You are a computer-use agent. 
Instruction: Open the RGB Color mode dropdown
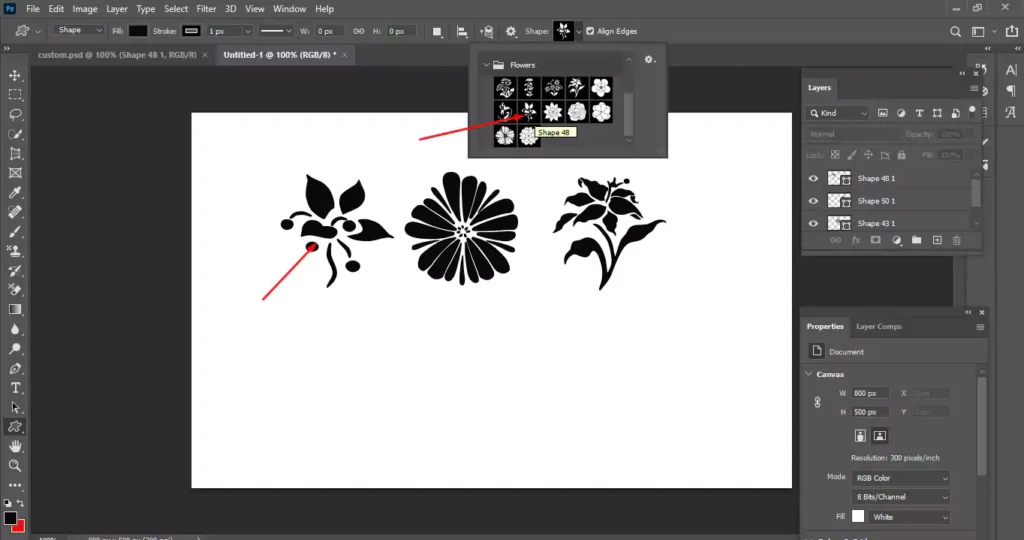[901, 478]
